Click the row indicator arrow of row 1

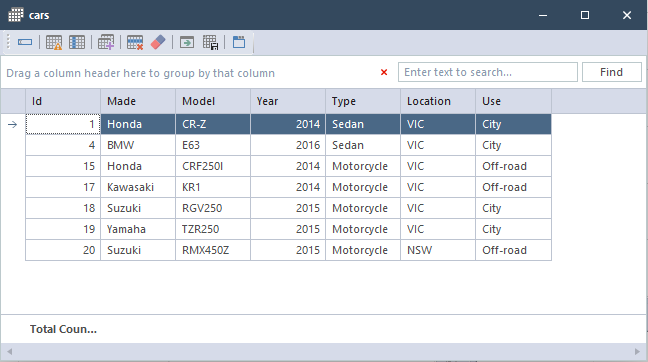(12, 124)
